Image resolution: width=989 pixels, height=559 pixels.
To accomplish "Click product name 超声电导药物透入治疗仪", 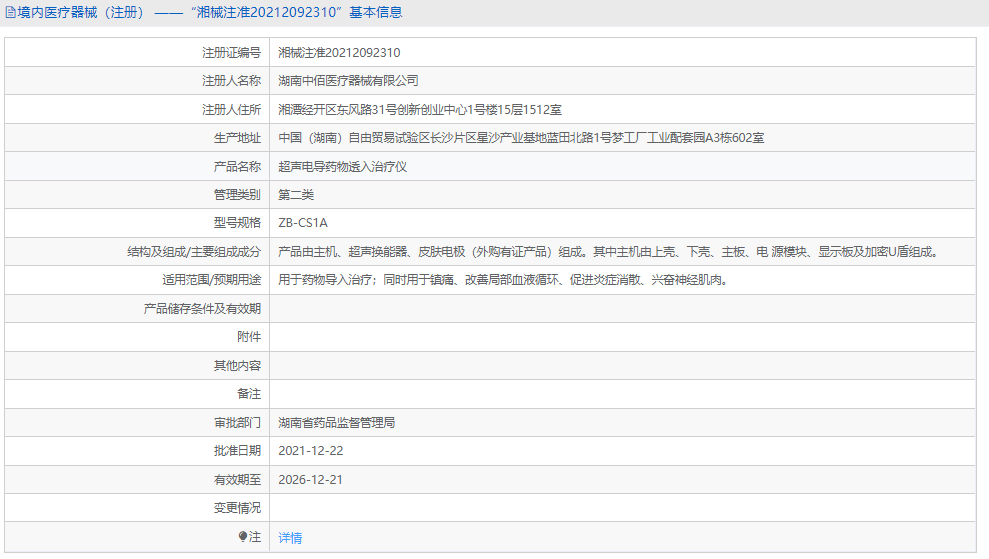I will (342, 167).
